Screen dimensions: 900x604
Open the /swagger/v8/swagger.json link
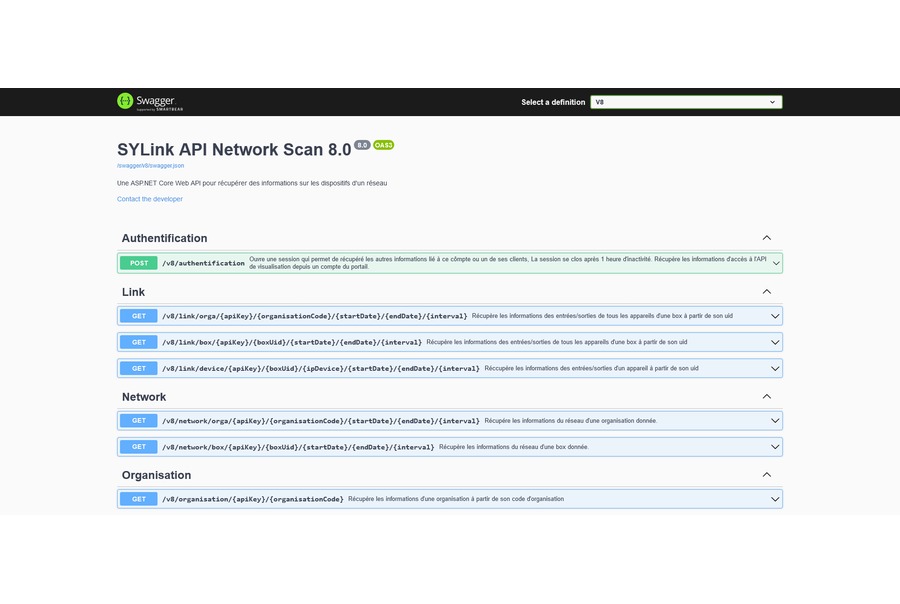coord(150,165)
